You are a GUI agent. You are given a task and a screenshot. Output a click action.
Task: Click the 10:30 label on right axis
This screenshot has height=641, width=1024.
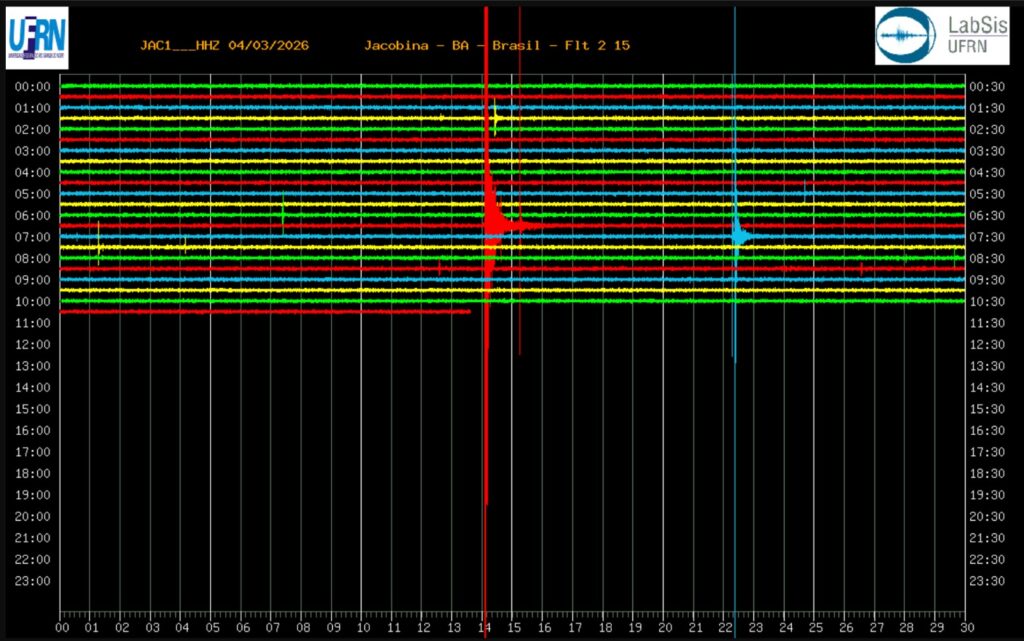(987, 302)
